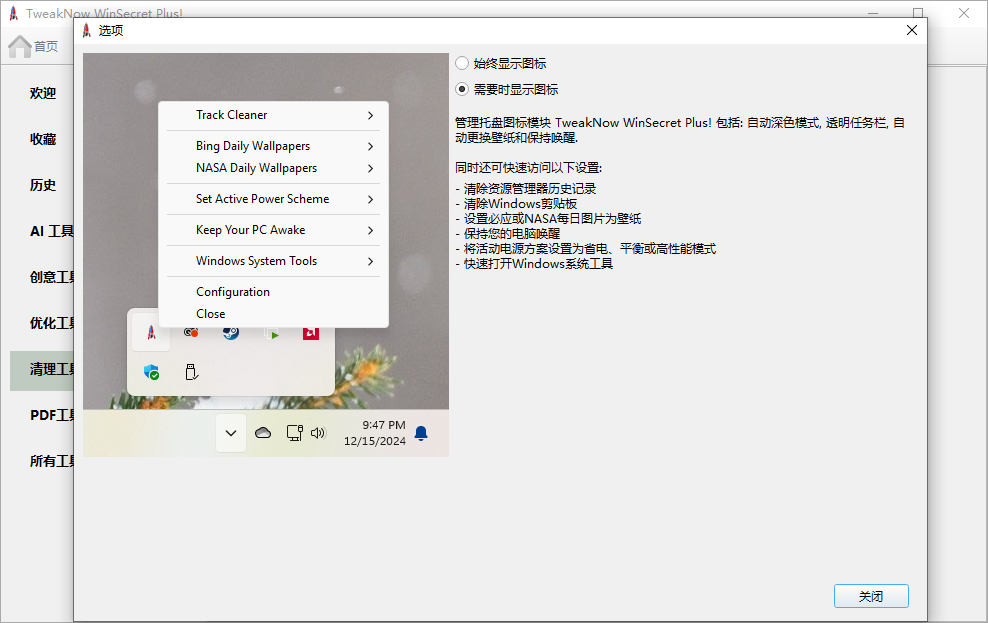Minimize the TweakNow WinSecret Plus main window
This screenshot has width=988, height=623.
coord(873,13)
